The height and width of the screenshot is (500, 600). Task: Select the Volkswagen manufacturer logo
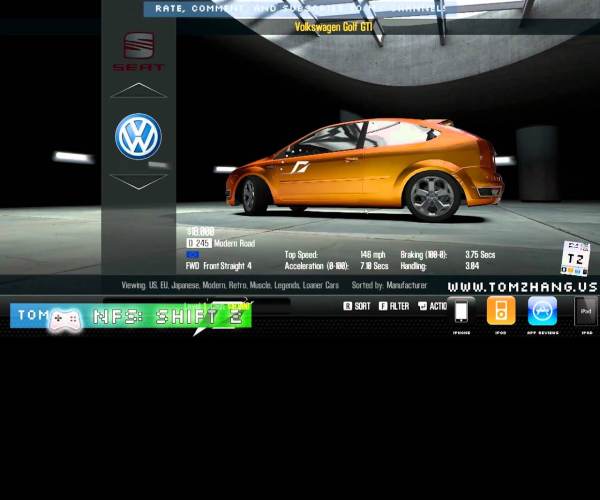tap(139, 137)
